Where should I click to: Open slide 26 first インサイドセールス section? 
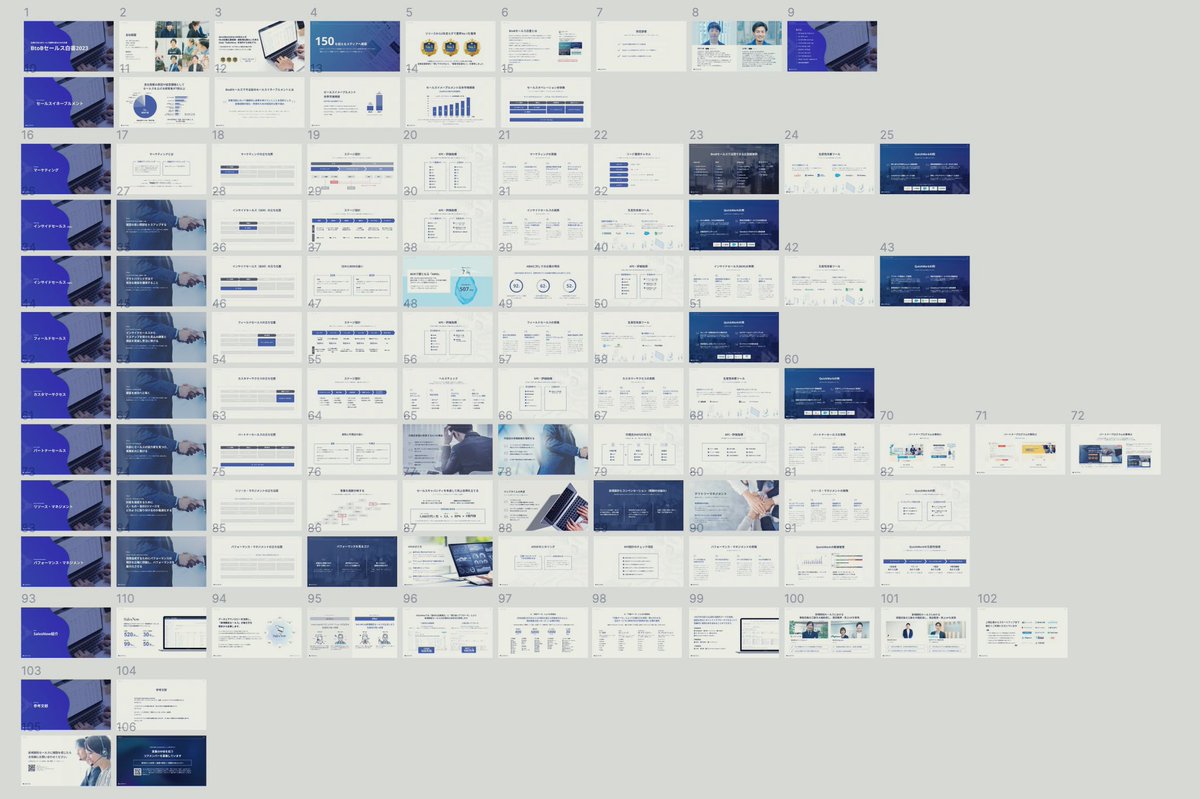click(x=67, y=225)
